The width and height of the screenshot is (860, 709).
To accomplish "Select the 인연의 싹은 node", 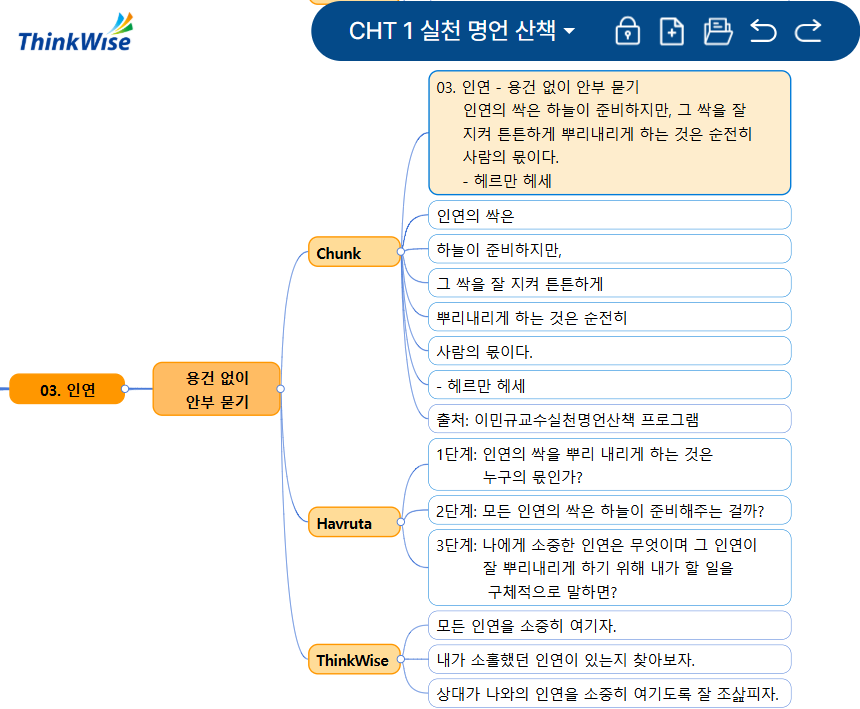I will click(x=610, y=214).
